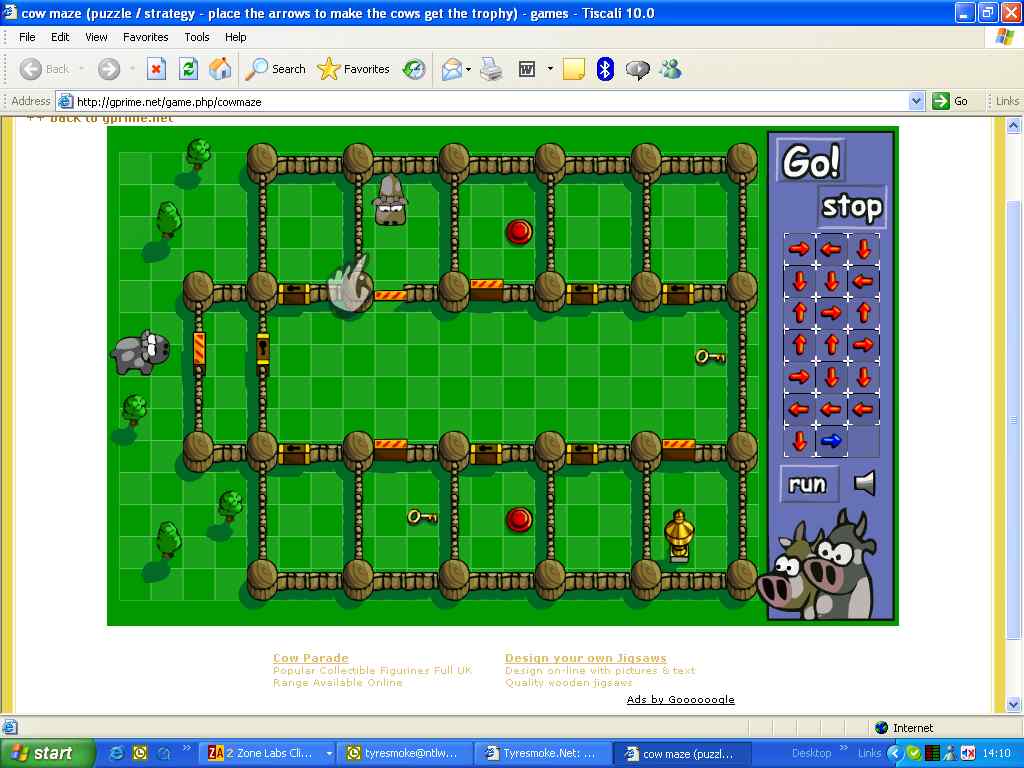Open the Favorites pane from toolbar
Viewport: 1024px width, 768px height.
(353, 69)
